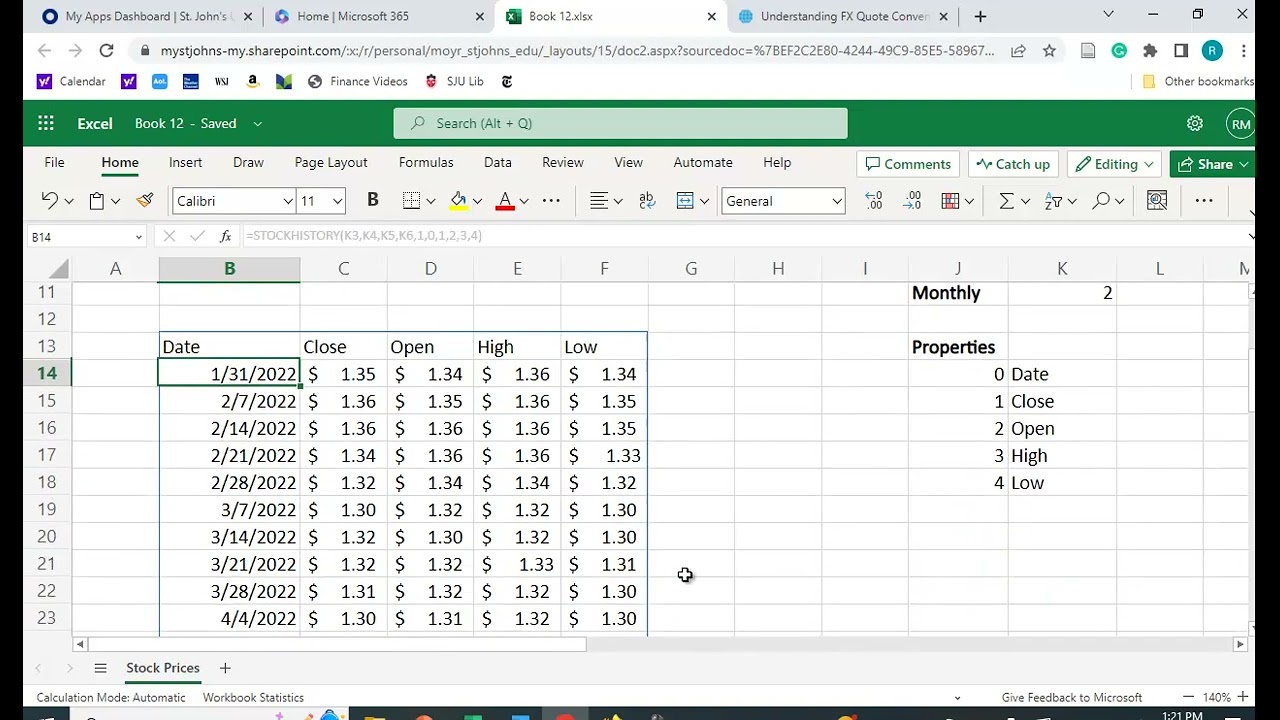
Task: Click the Paste clipboard icon
Action: (x=96, y=201)
